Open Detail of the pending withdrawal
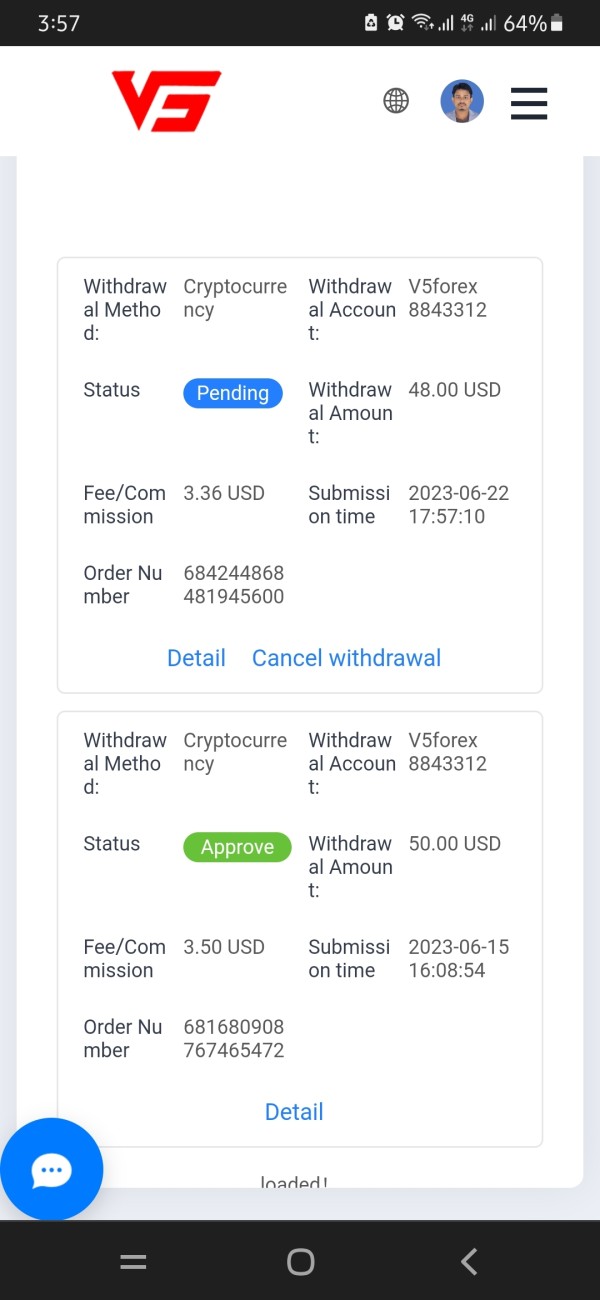 (x=196, y=658)
